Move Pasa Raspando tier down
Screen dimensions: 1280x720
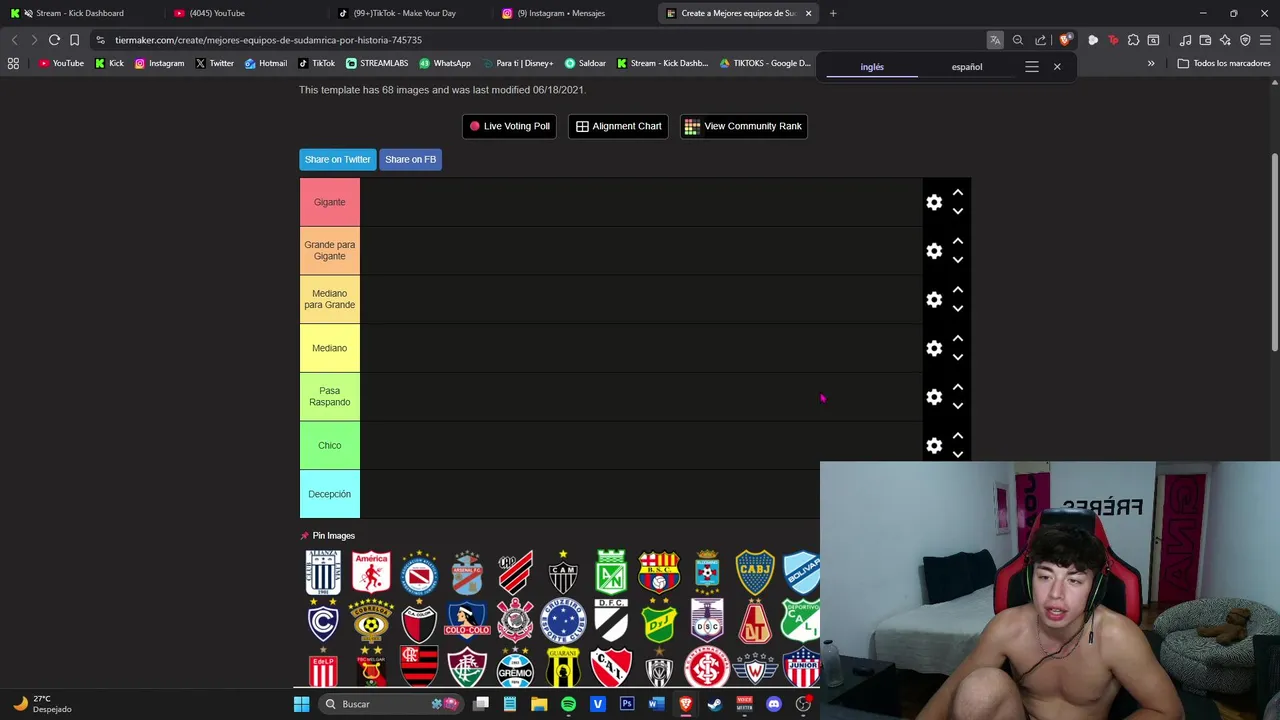pos(958,406)
